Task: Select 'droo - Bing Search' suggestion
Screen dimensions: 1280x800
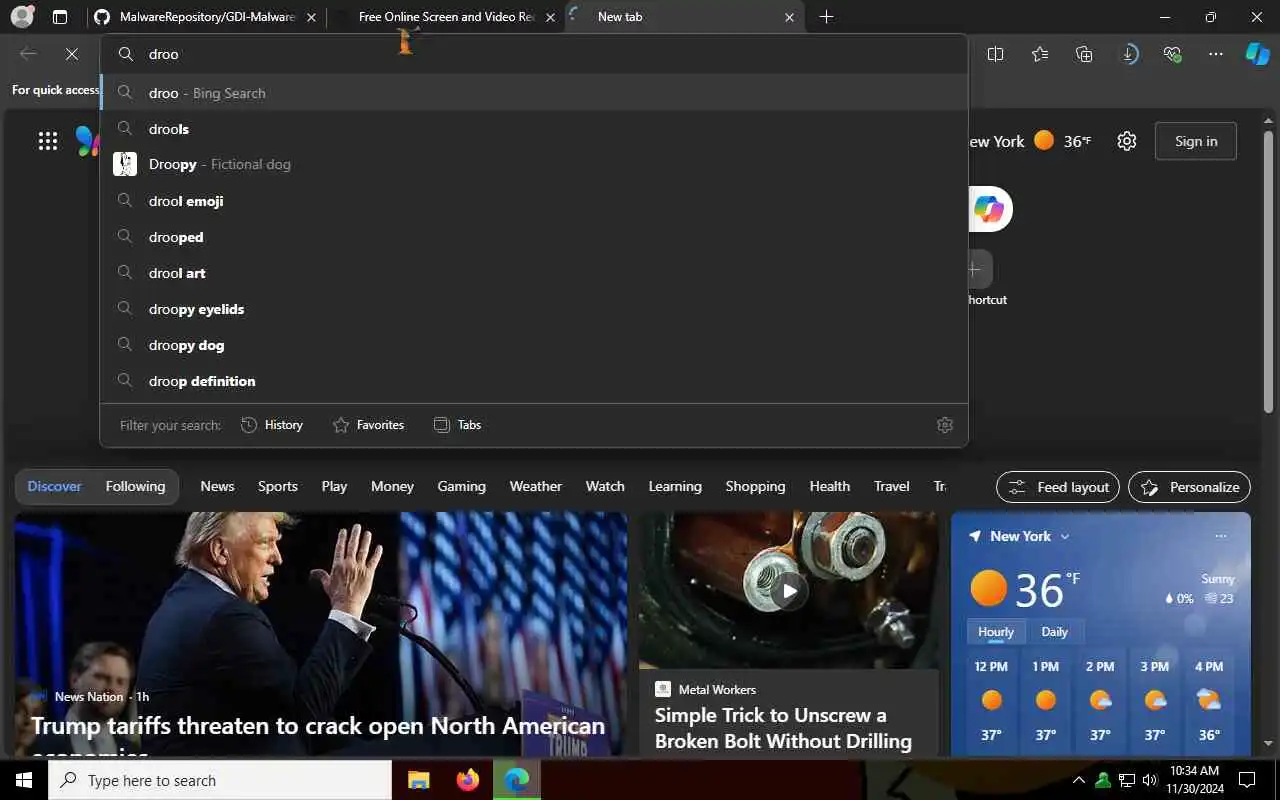Action: point(534,93)
